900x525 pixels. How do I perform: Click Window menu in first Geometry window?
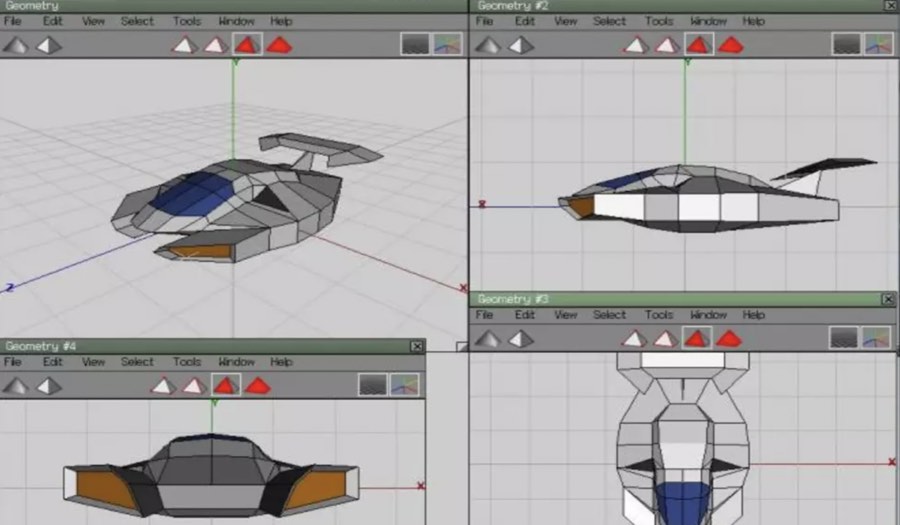[236, 21]
